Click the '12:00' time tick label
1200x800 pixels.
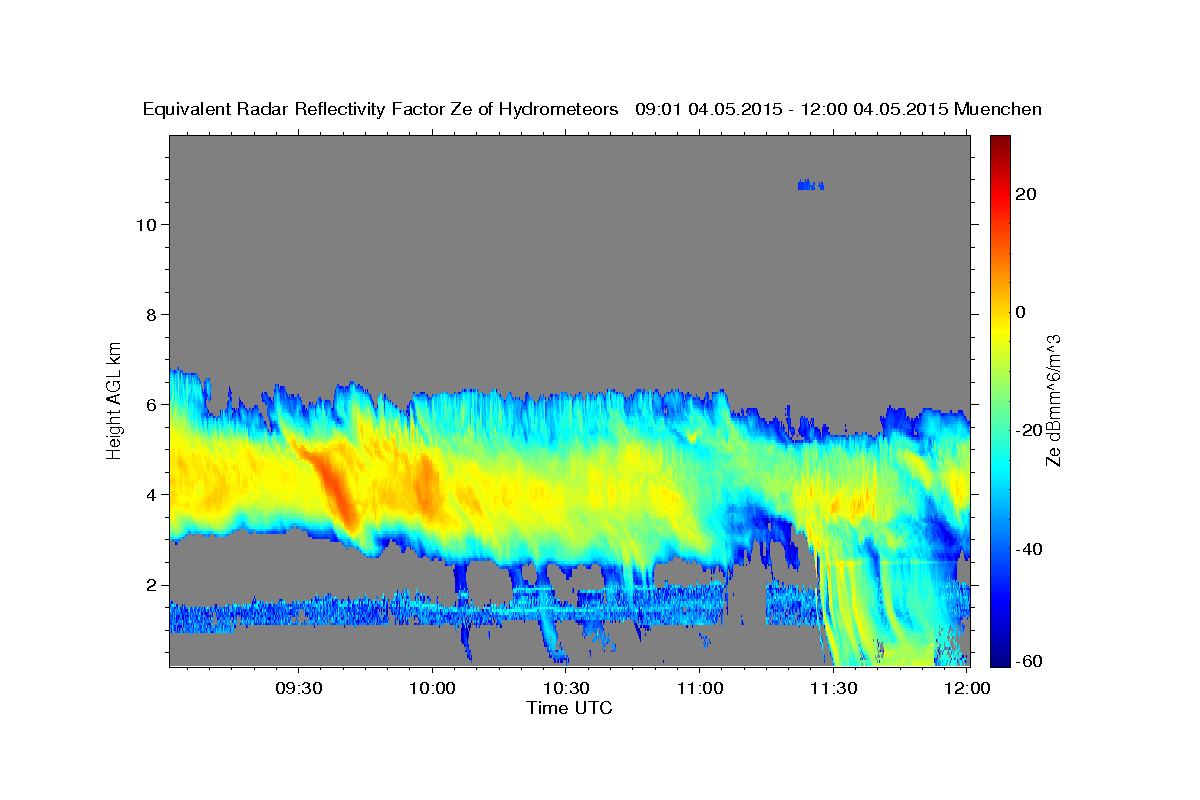[968, 688]
